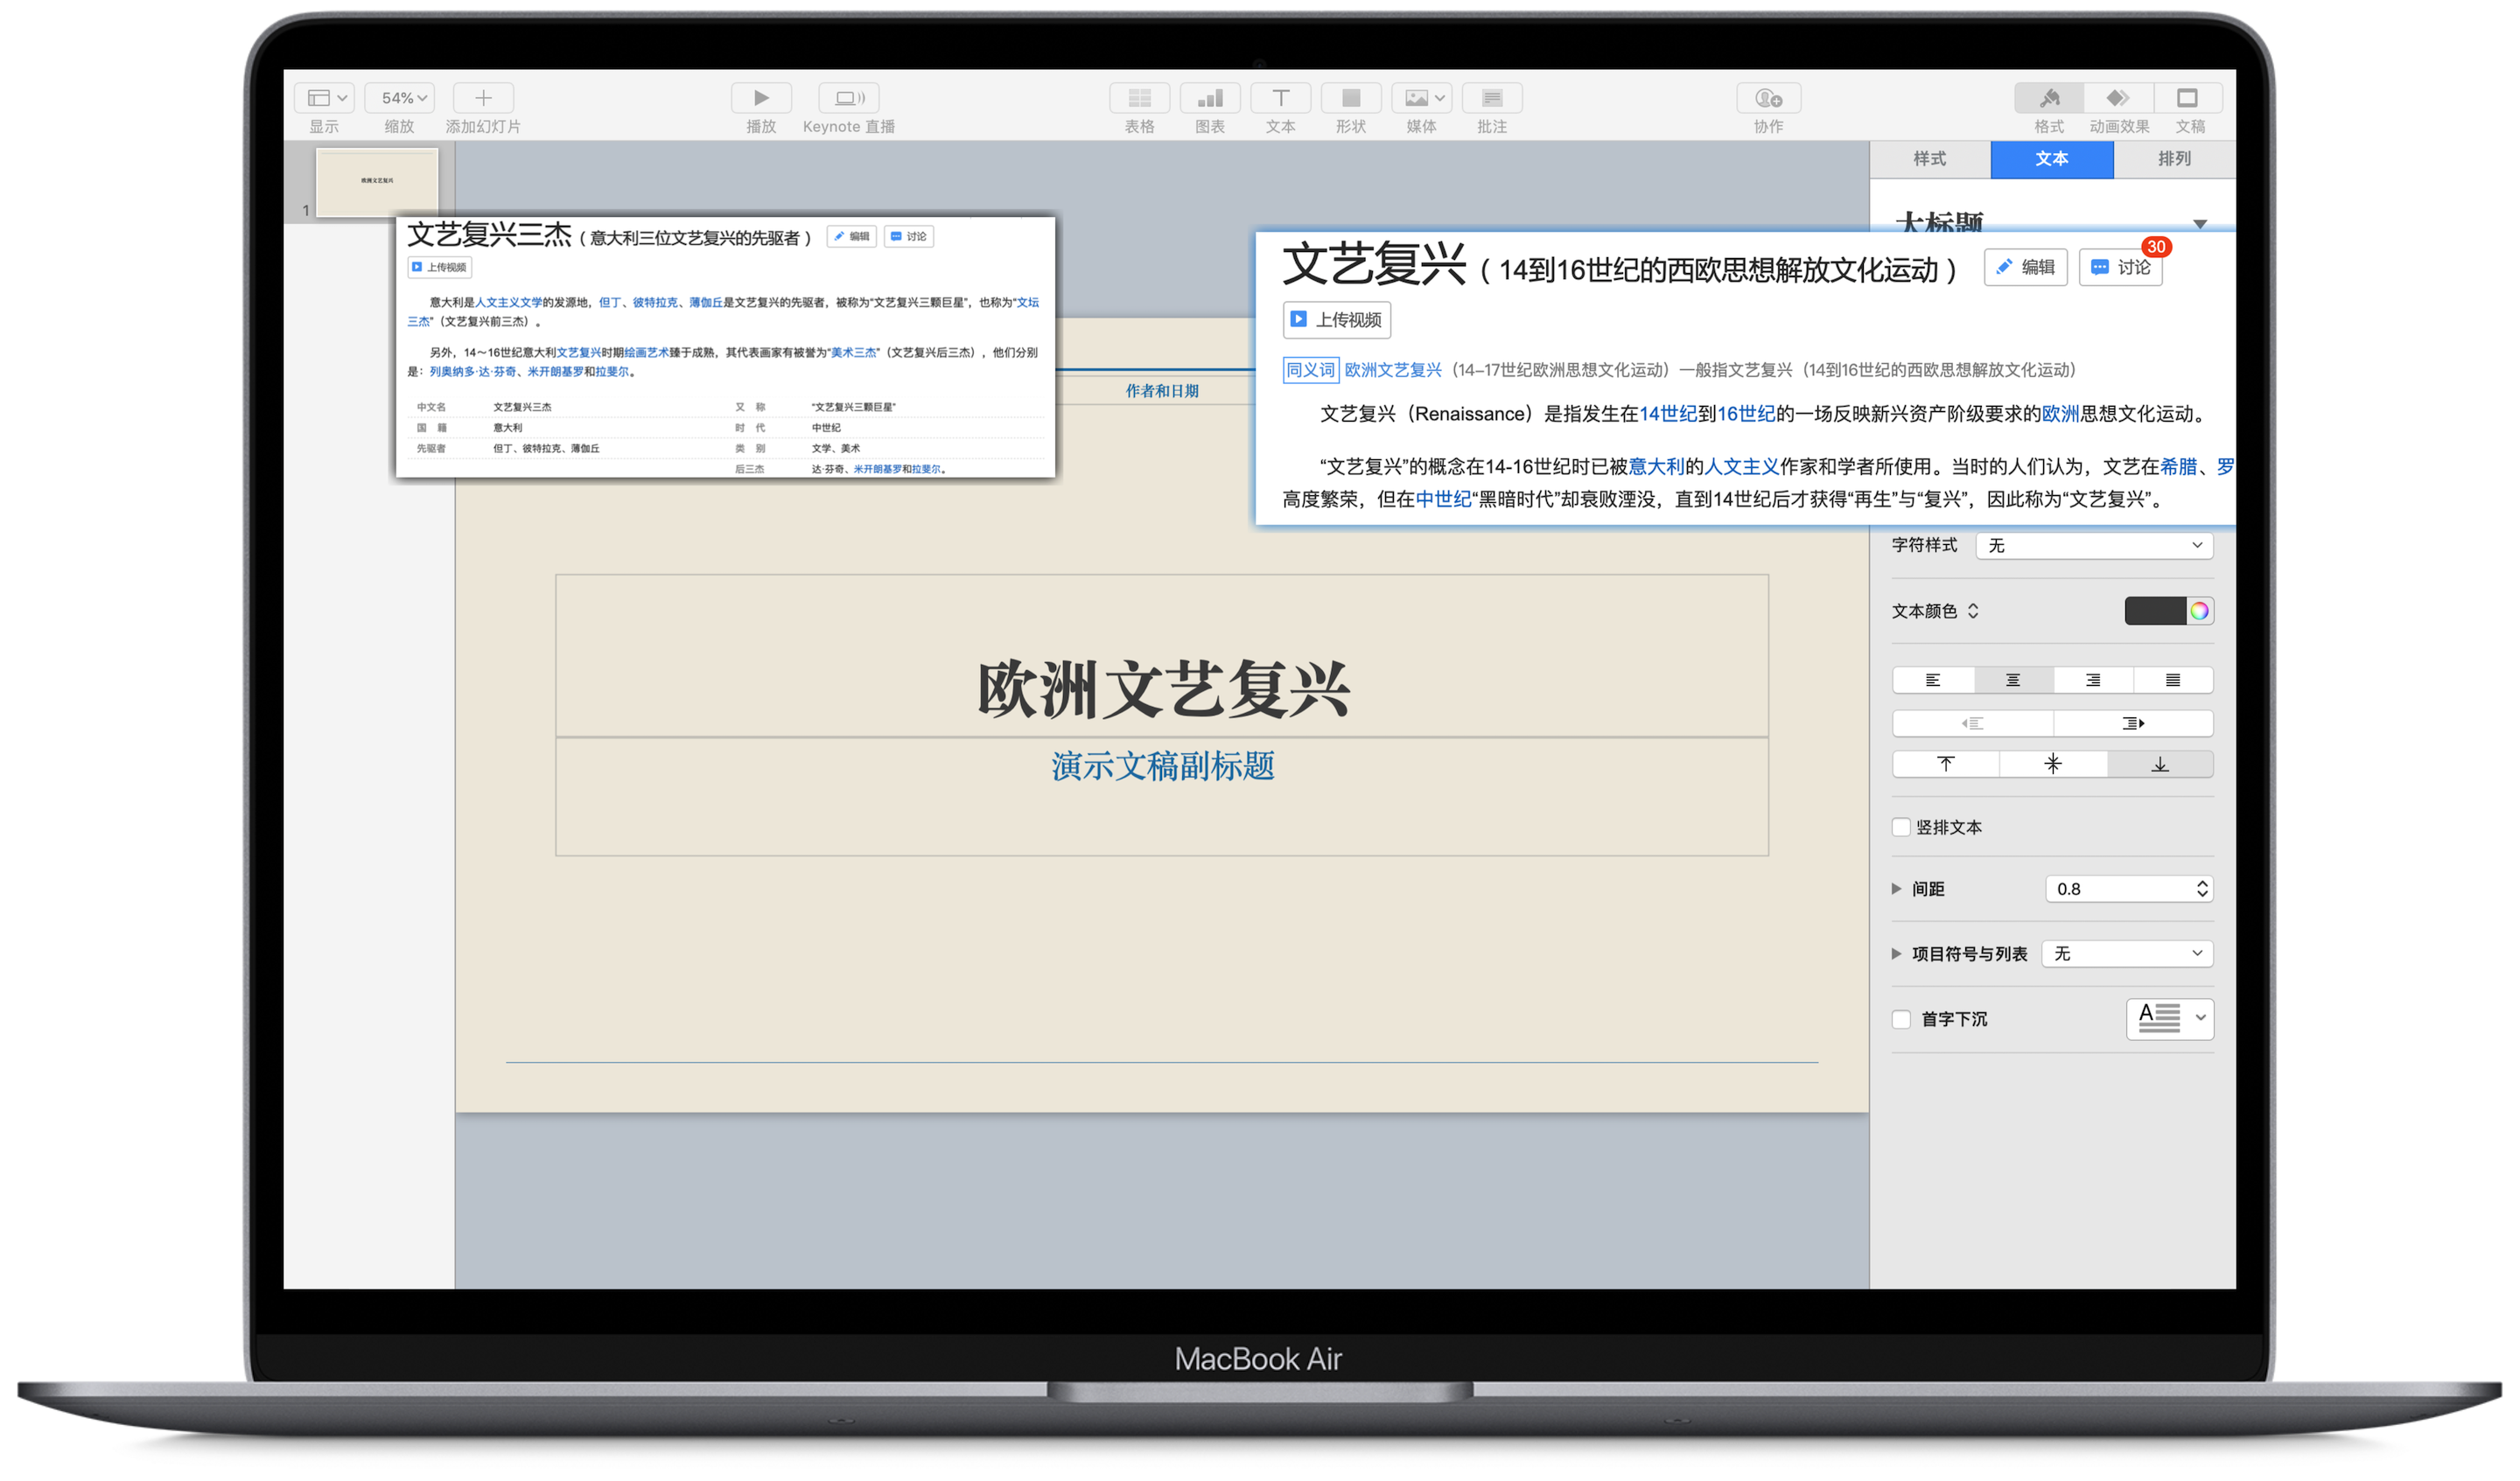Enable the 竖排文本 checkbox
Screen dimensions: 2520x1481
[x=1902, y=827]
